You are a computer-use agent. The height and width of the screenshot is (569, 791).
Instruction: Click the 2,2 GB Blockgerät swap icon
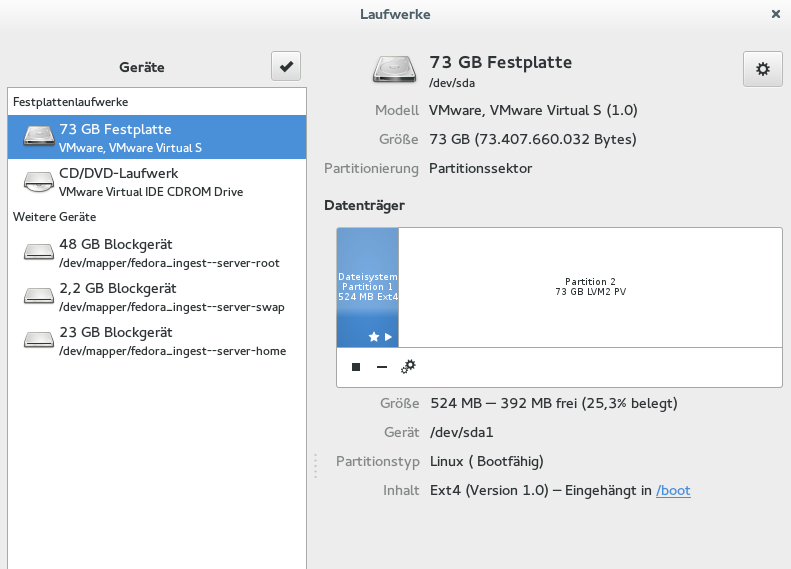pyautogui.click(x=39, y=297)
